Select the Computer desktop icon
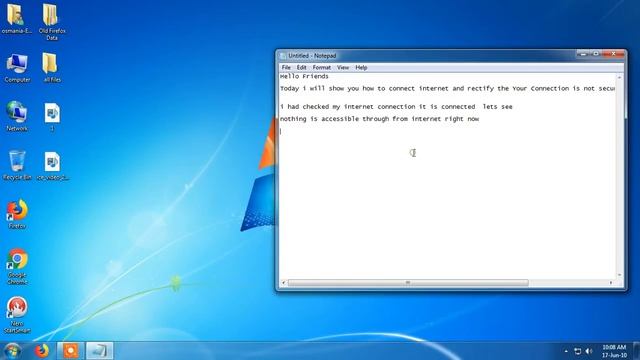Screen dimensions: 640x360 tap(17, 68)
